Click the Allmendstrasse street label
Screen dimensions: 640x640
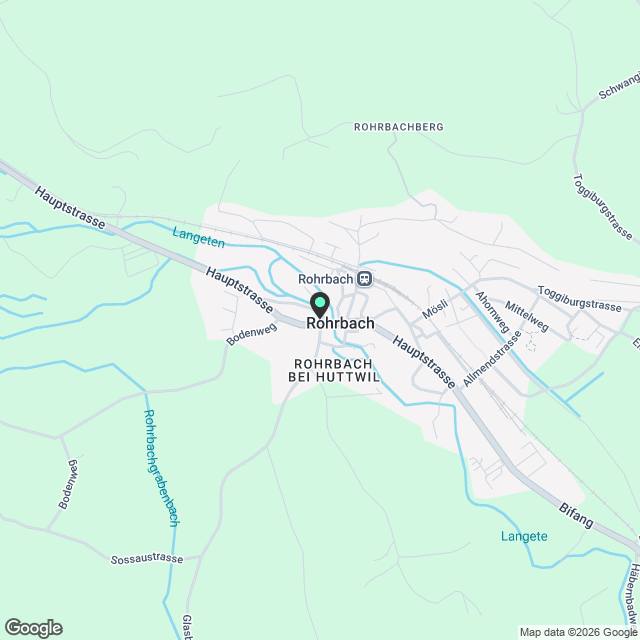(492, 359)
